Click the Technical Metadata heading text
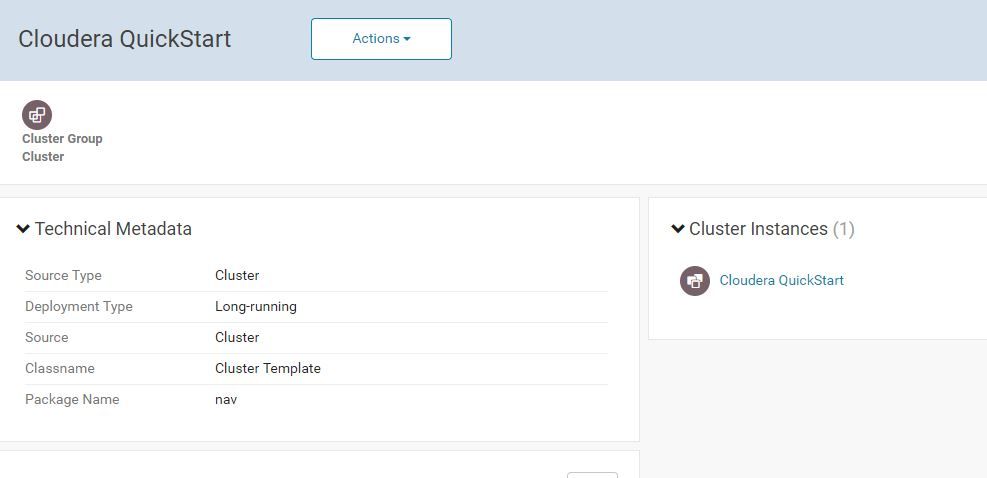This screenshot has width=987, height=478. [113, 229]
